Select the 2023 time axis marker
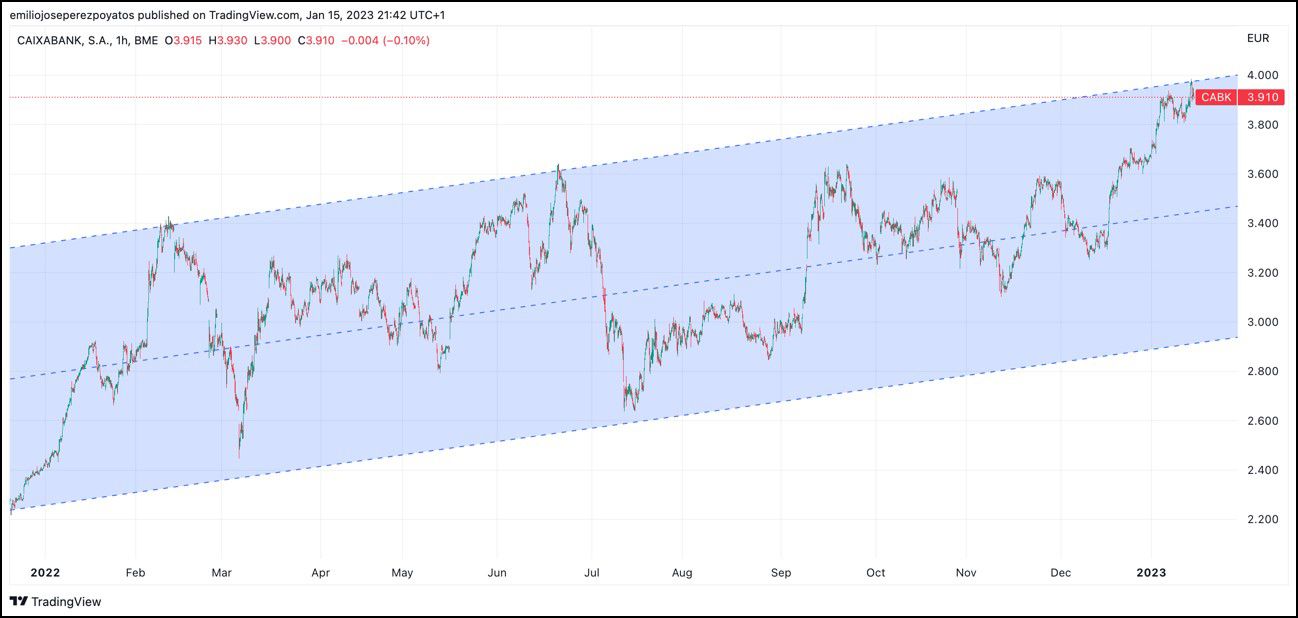This screenshot has width=1298, height=618. point(1151,573)
